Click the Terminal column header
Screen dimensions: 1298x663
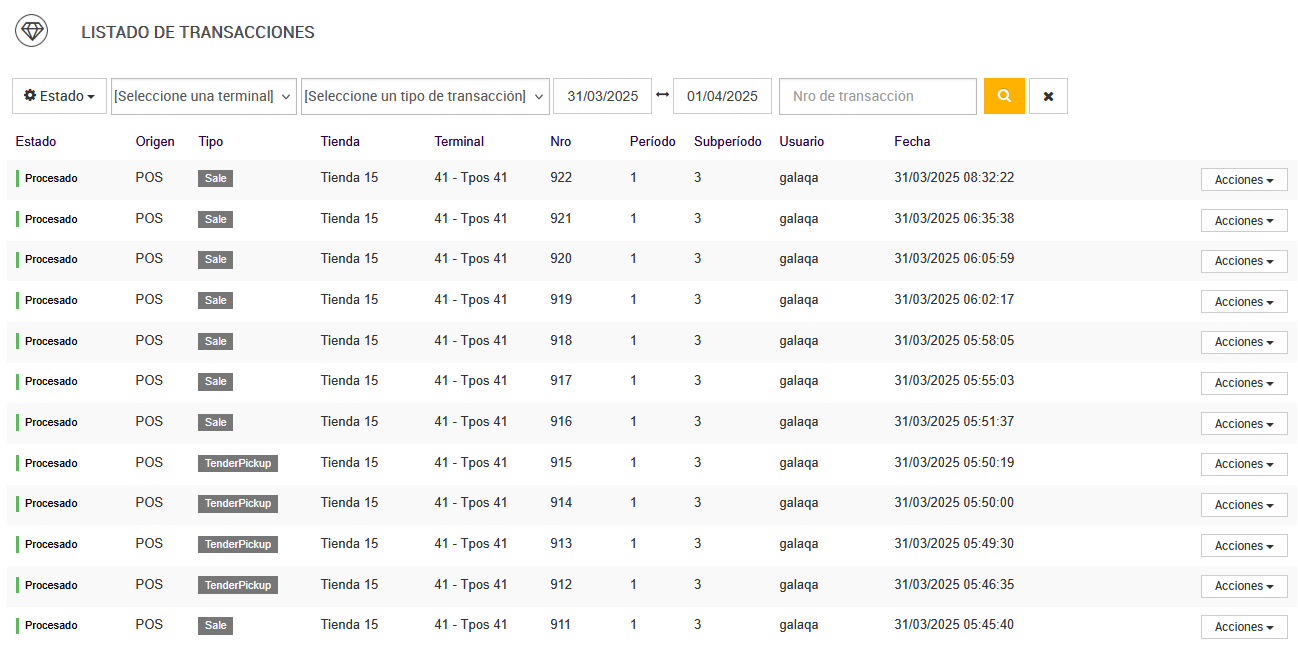pyautogui.click(x=459, y=141)
